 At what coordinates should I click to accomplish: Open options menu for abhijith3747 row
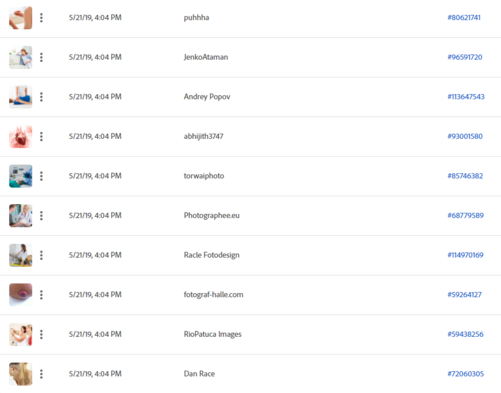click(x=41, y=136)
